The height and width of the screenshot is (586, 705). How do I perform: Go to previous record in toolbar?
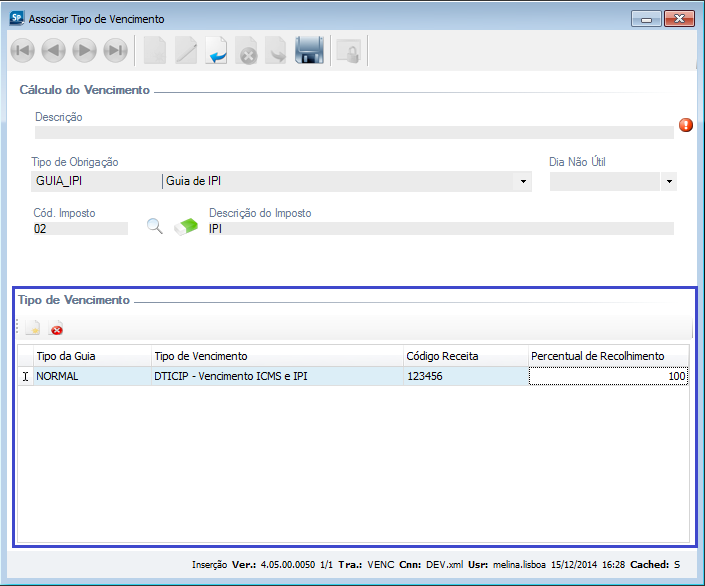tap(53, 51)
